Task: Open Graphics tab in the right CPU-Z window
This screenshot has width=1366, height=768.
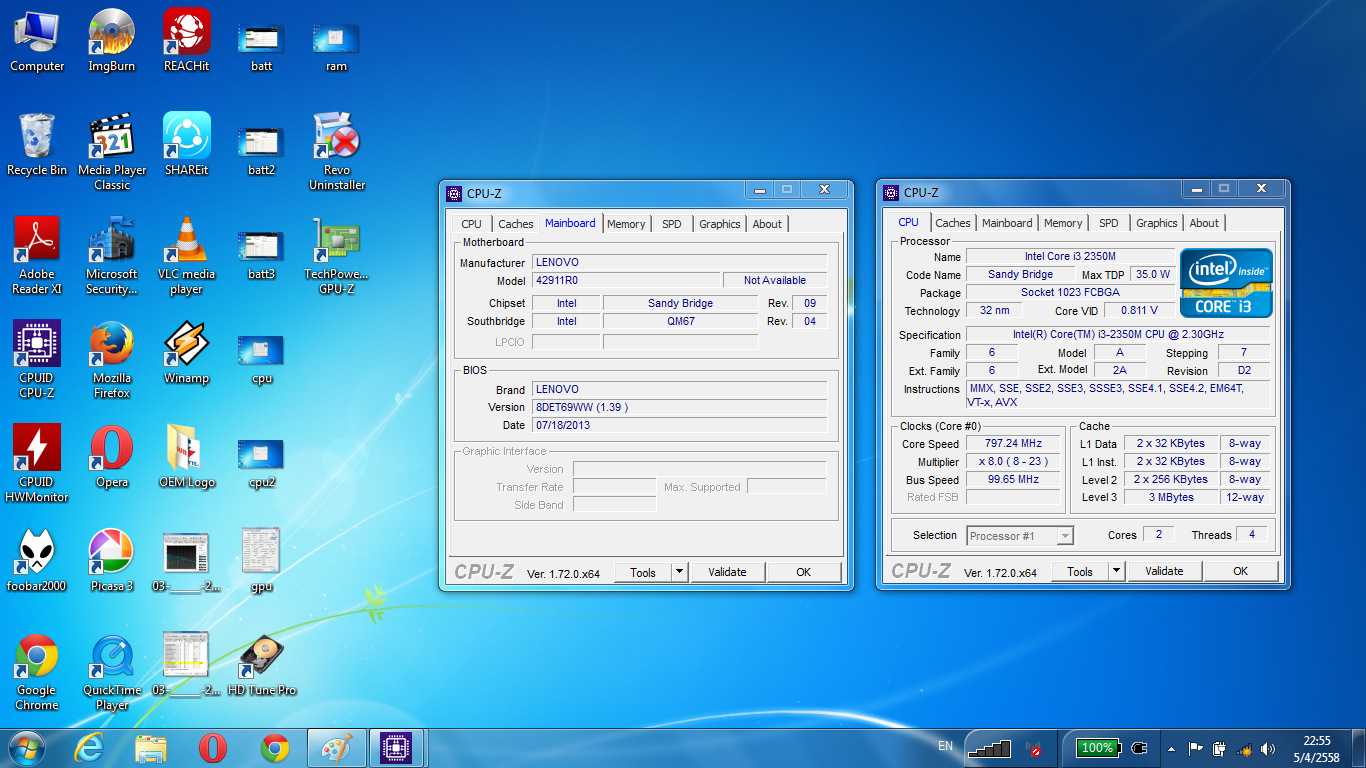Action: pyautogui.click(x=1156, y=223)
